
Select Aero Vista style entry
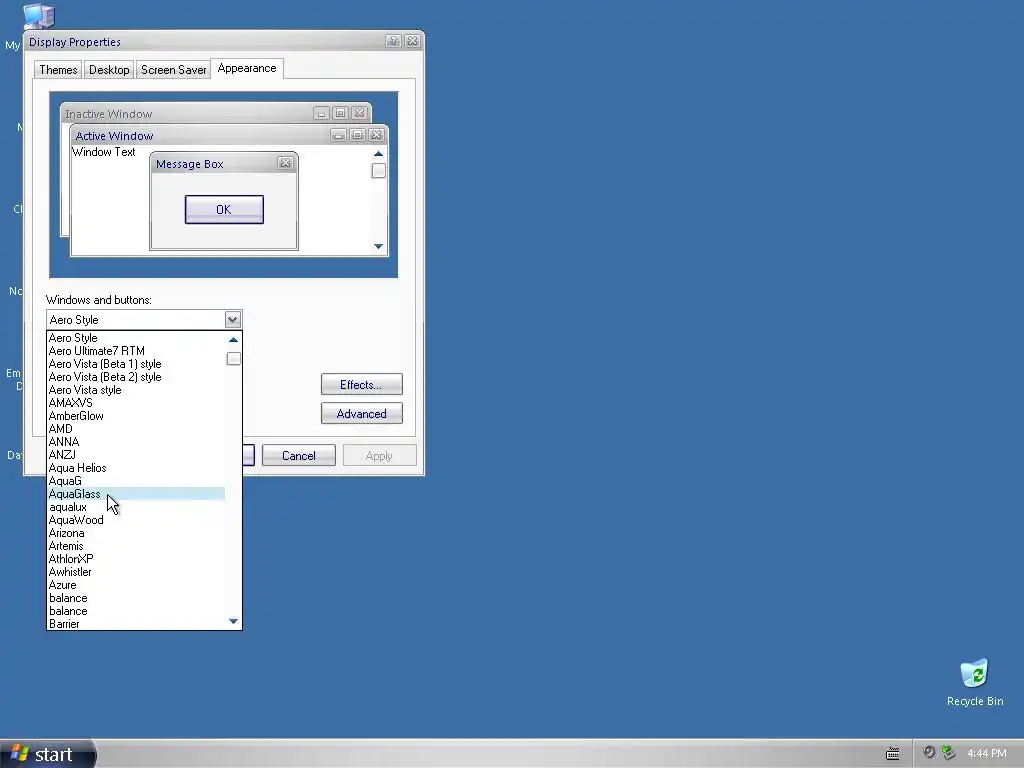point(136,390)
